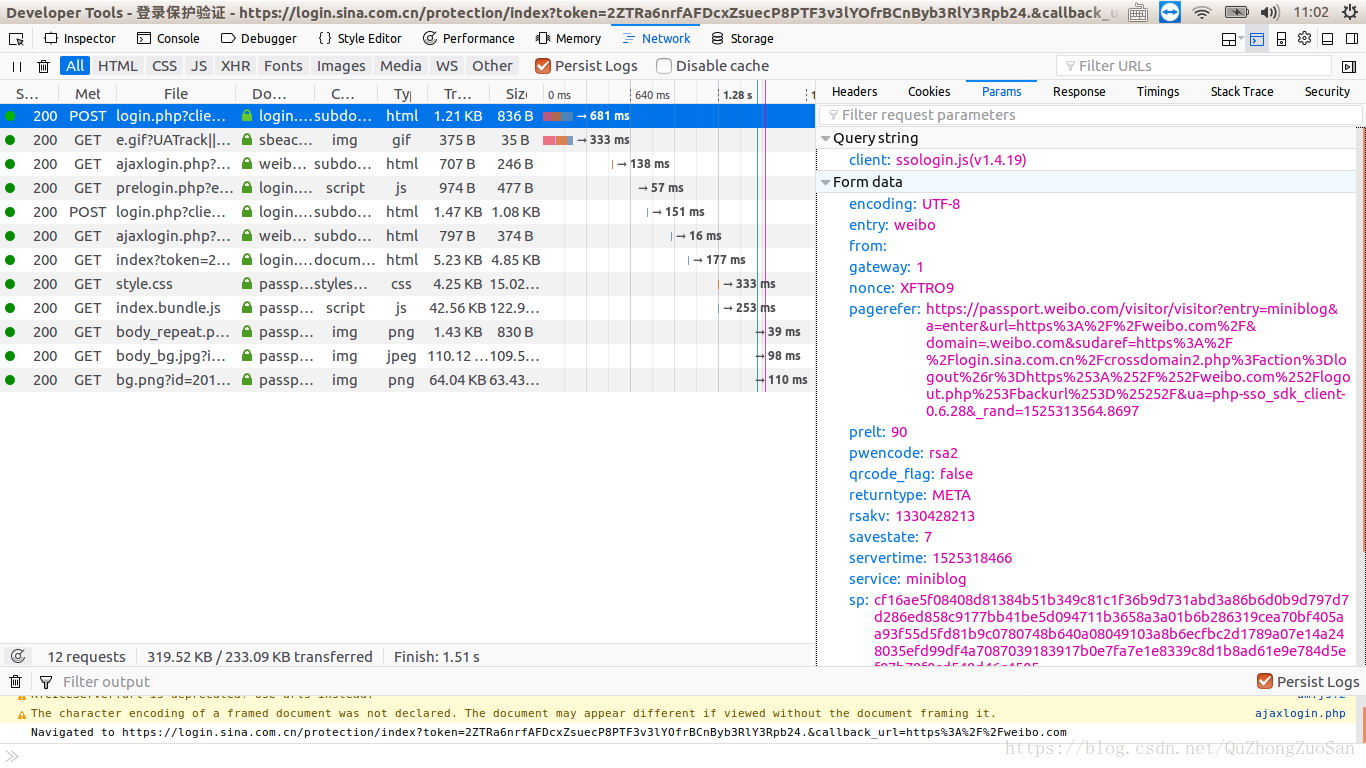The width and height of the screenshot is (1366, 768).
Task: Open dropdown arrow beside frame selector
Action: point(1241,39)
